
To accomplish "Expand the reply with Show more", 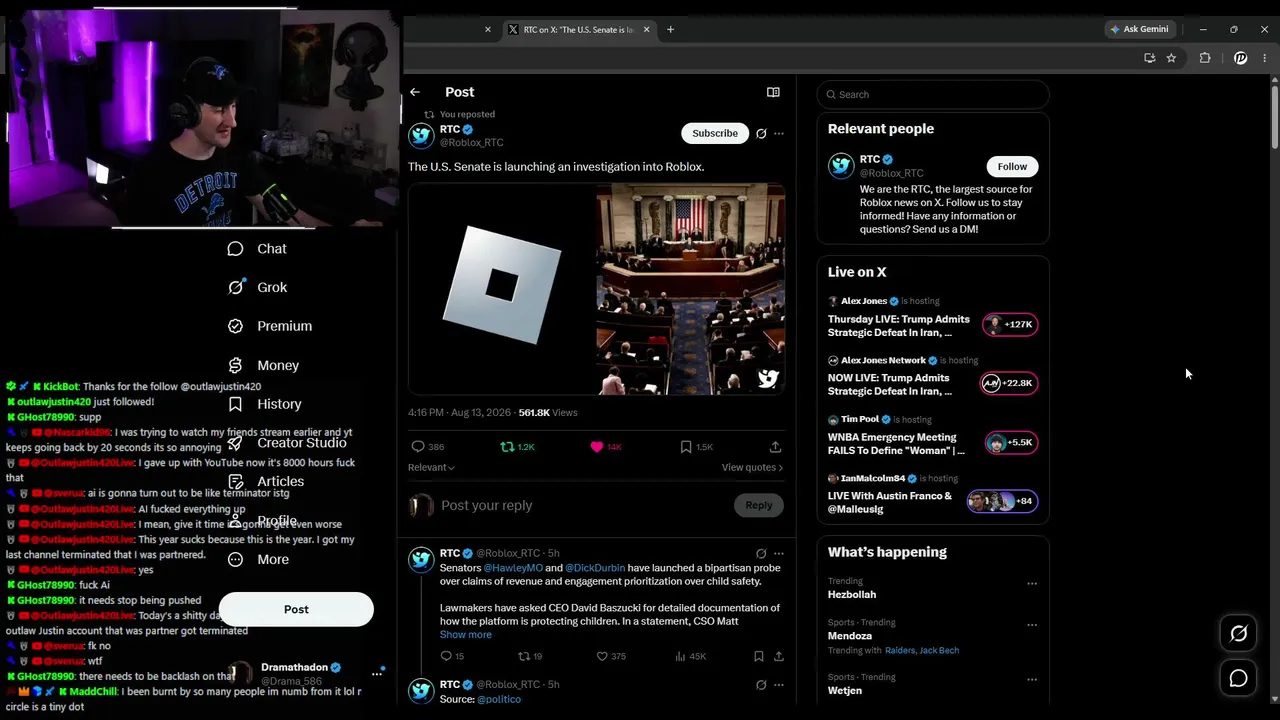I will coord(466,635).
